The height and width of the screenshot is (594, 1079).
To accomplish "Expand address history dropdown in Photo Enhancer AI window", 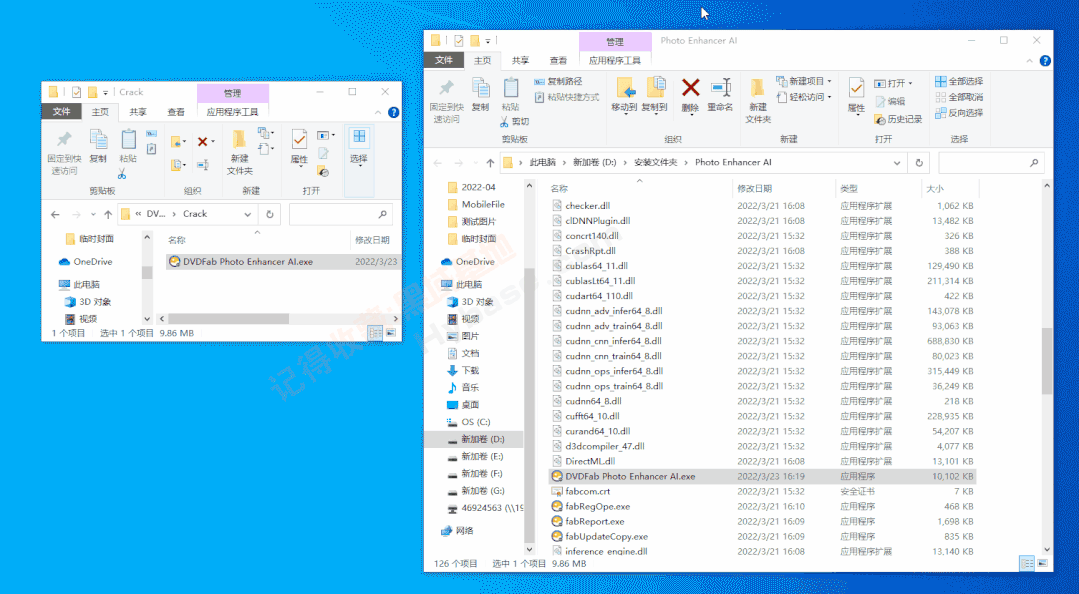I will click(x=897, y=163).
